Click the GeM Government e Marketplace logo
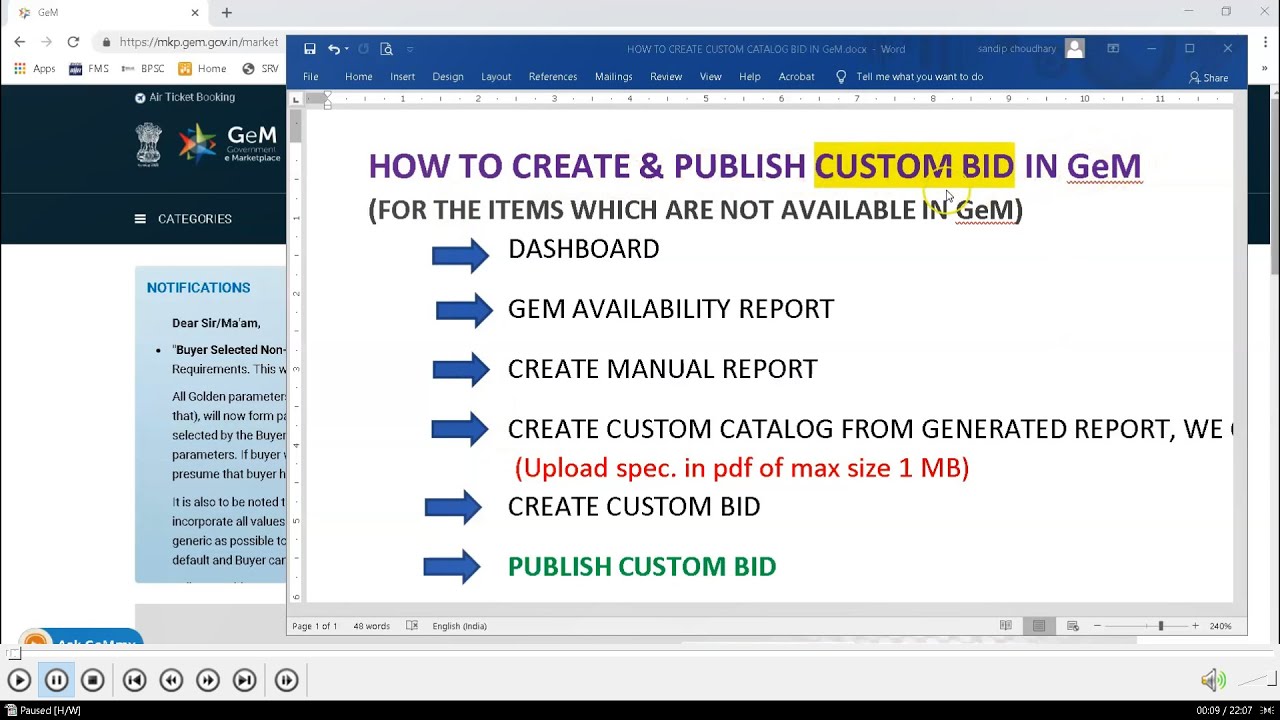 229,144
